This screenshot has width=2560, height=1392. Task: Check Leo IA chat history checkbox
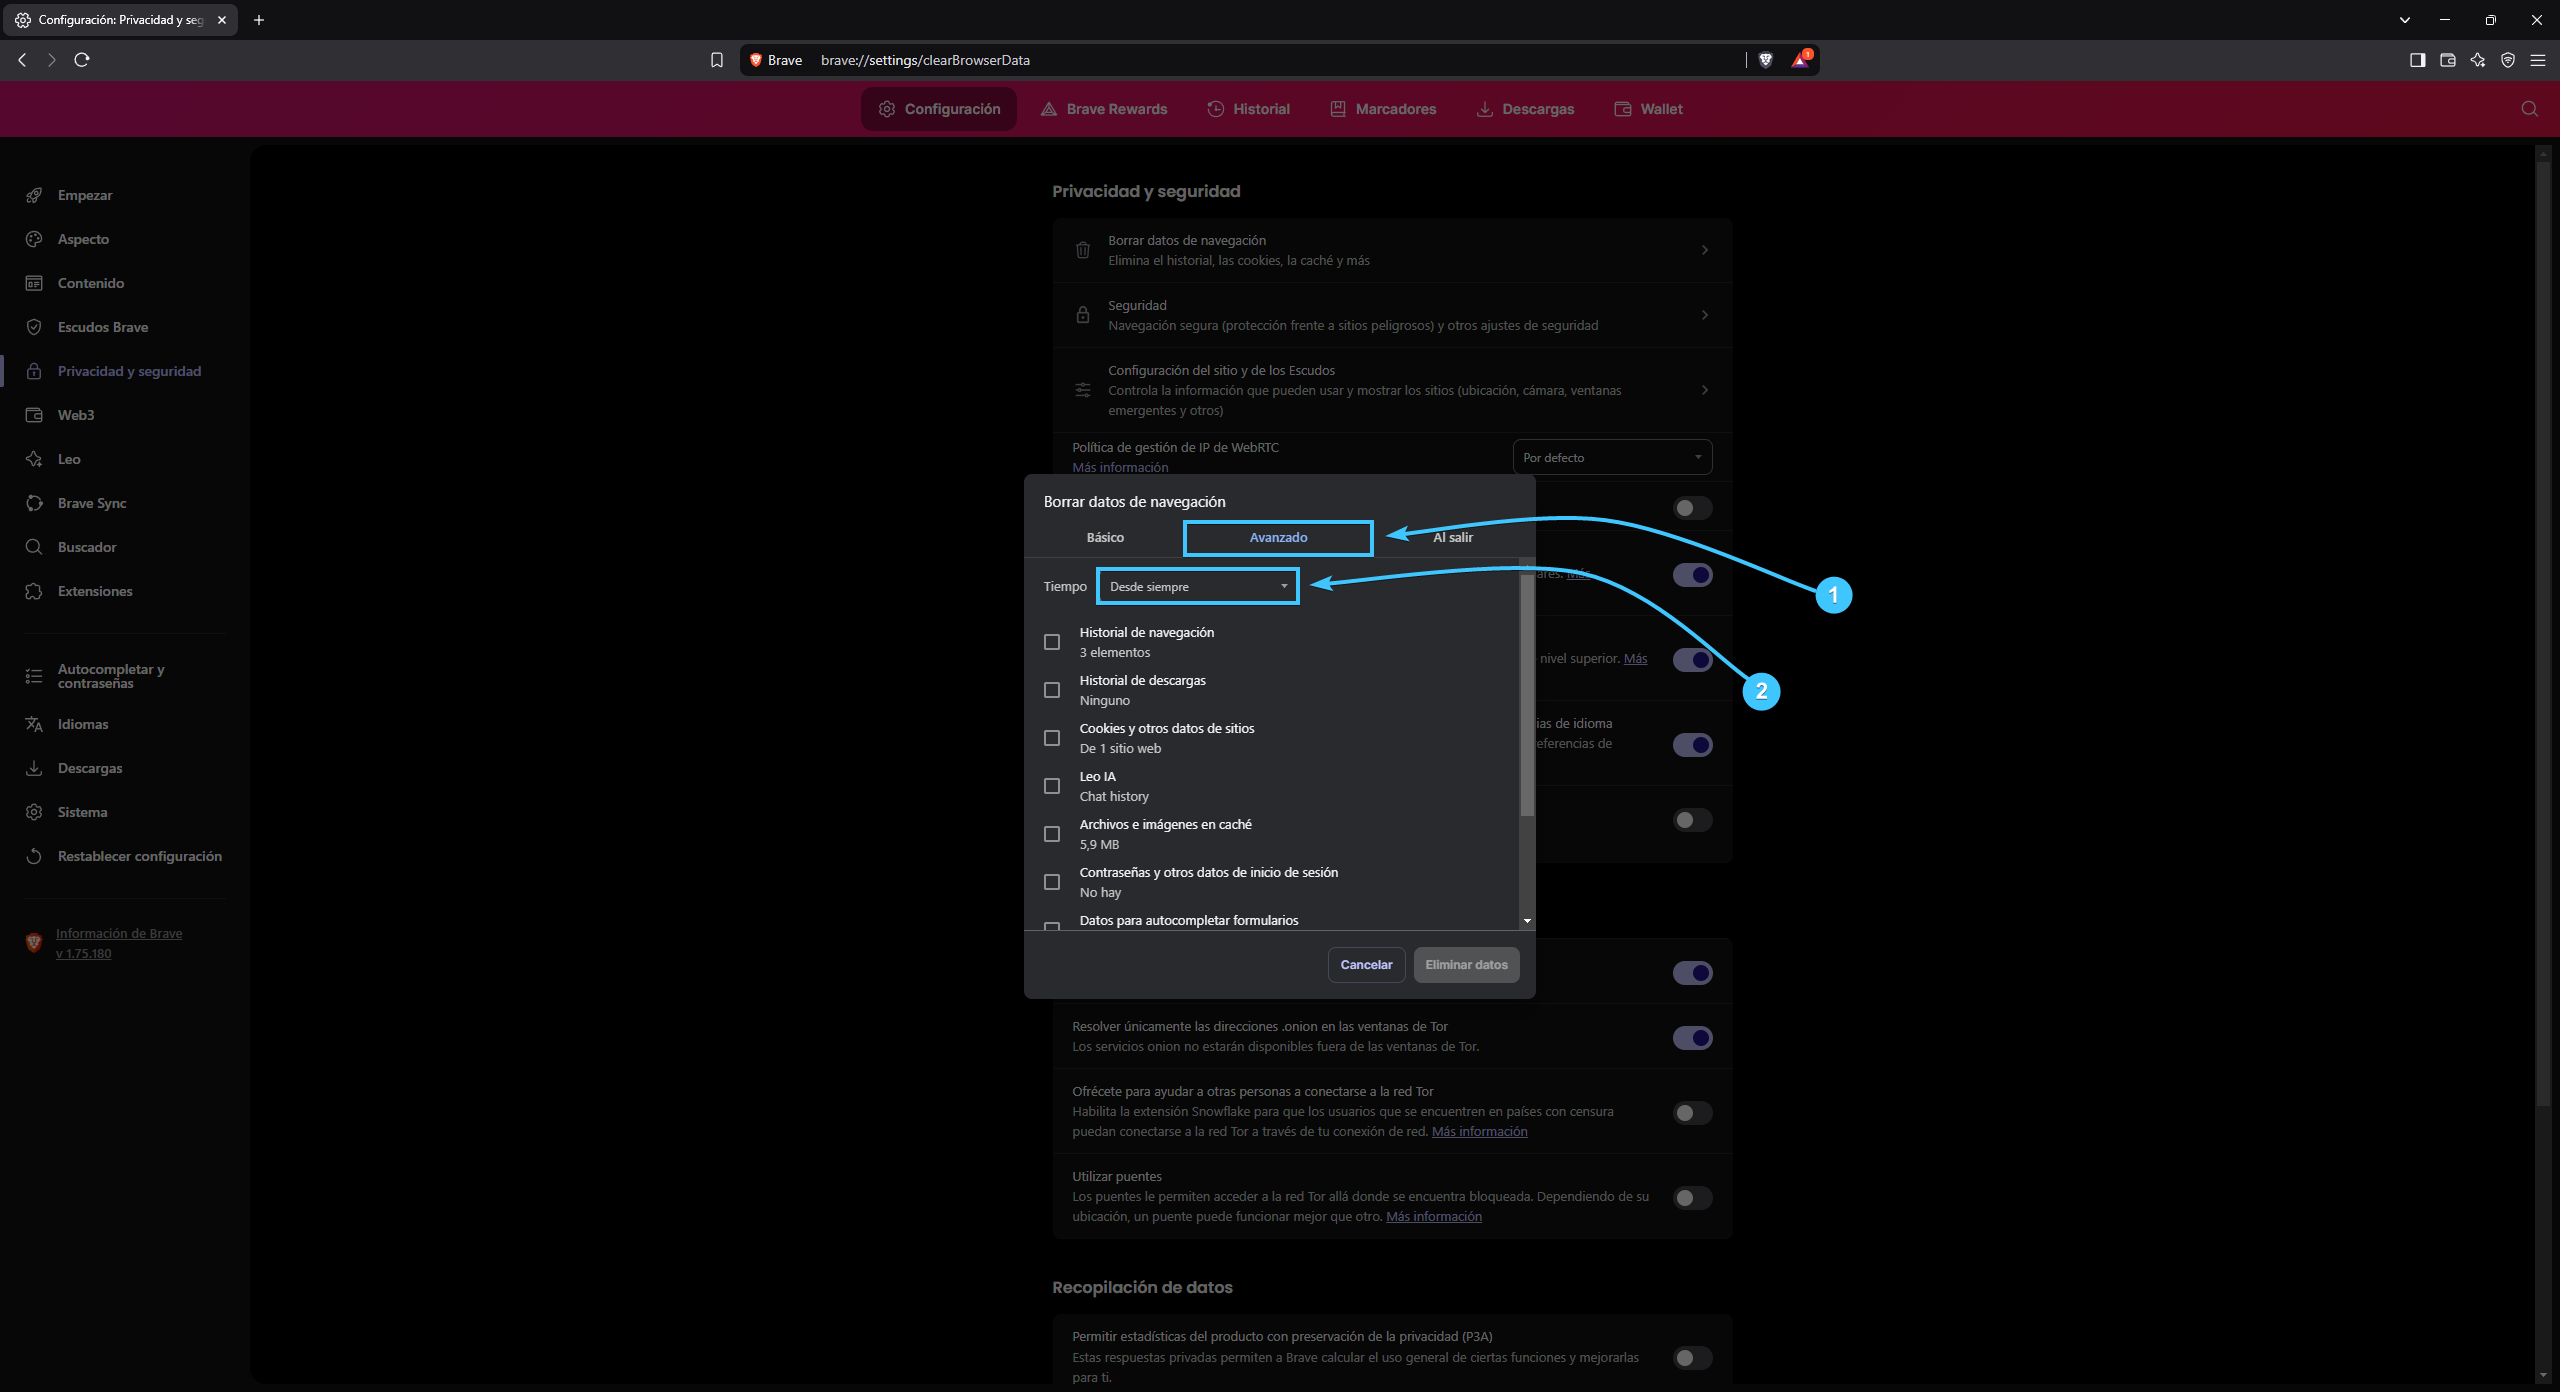click(x=1052, y=786)
